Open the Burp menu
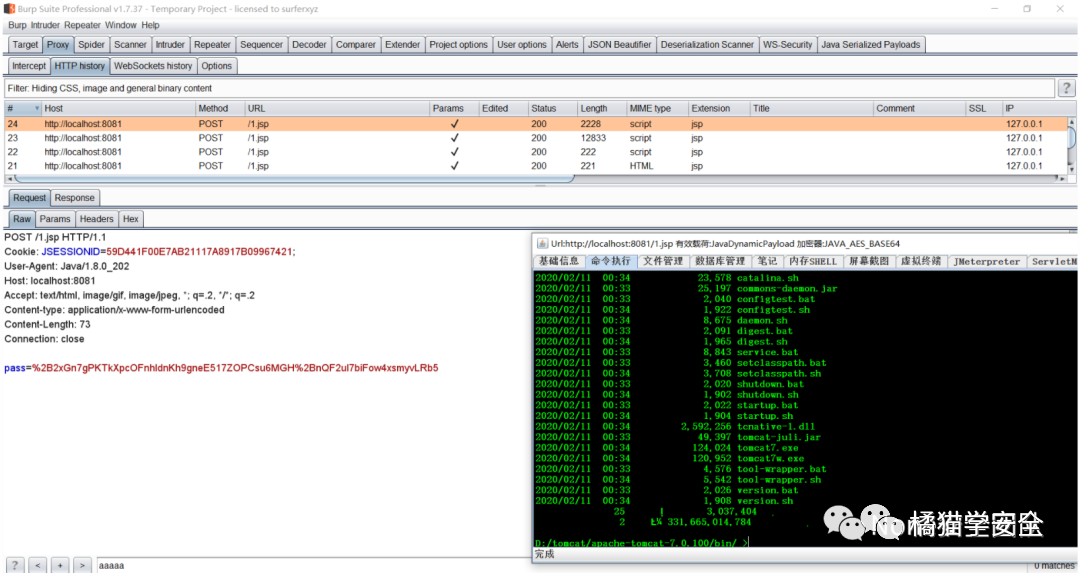The image size is (1080, 573). [x=17, y=25]
